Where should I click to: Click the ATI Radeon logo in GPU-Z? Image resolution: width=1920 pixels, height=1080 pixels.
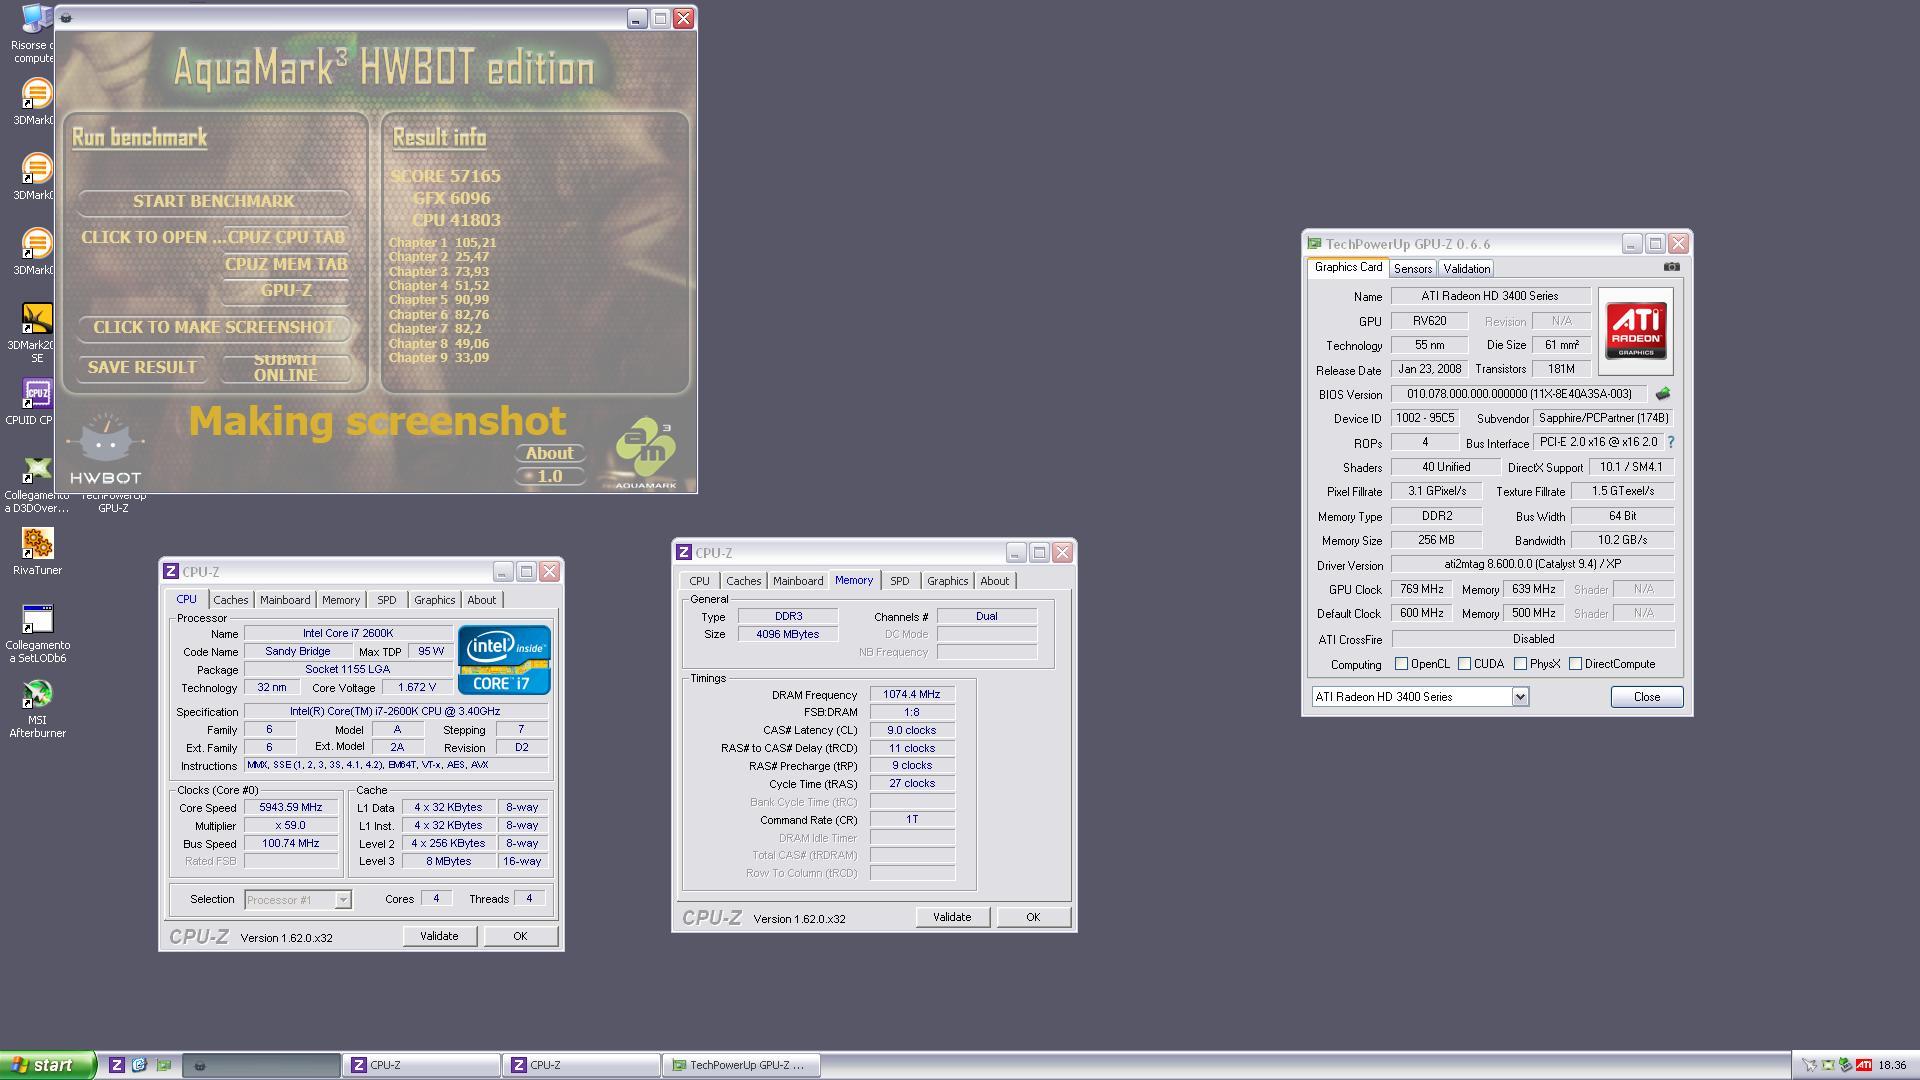[1636, 331]
